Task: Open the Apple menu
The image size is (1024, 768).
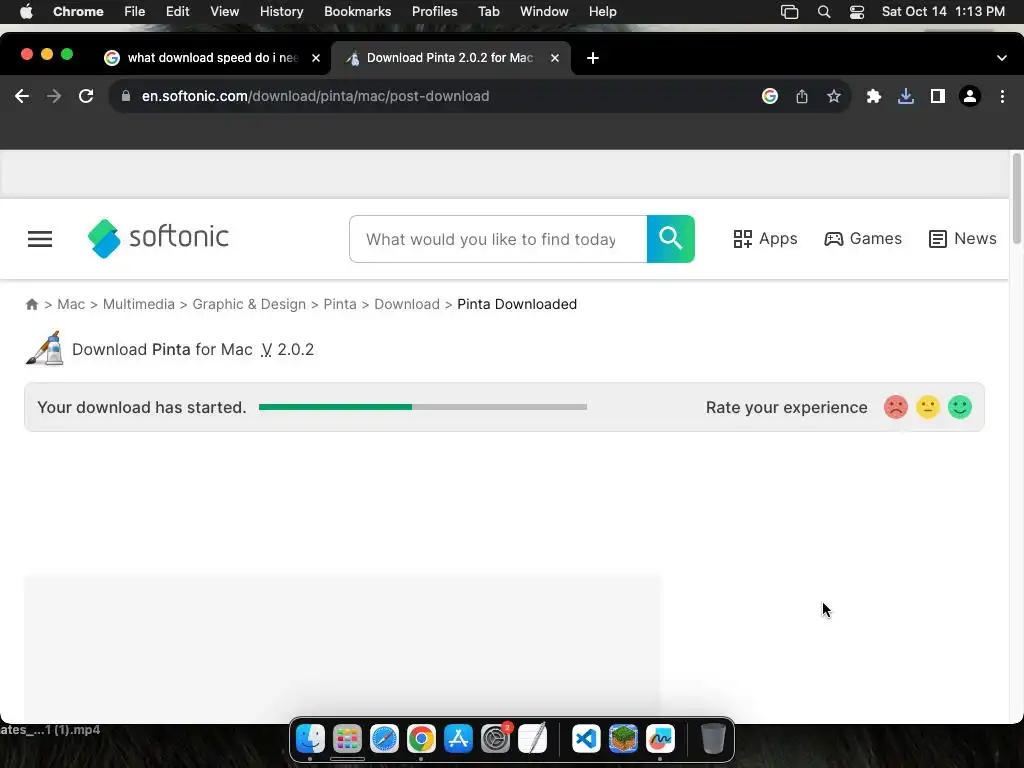Action: click(x=26, y=11)
